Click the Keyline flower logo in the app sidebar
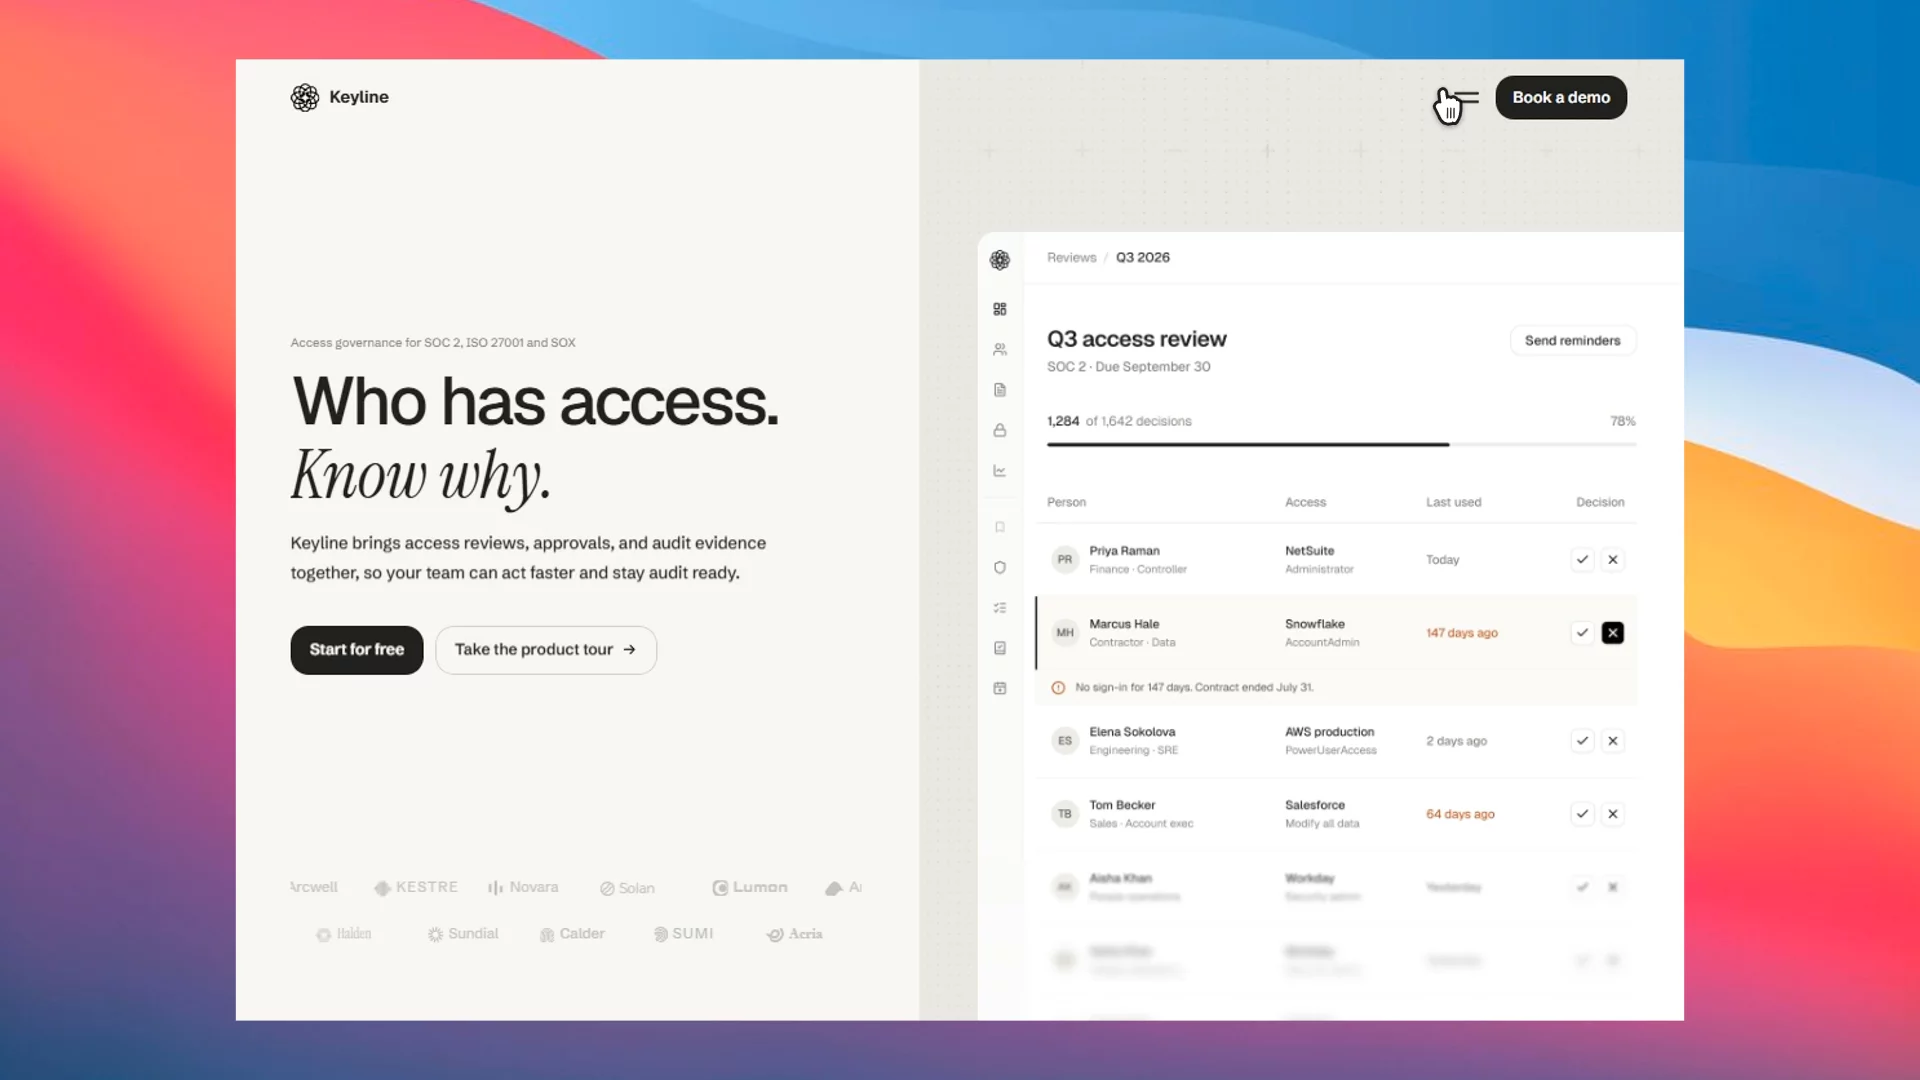1920x1080 pixels. click(1000, 260)
